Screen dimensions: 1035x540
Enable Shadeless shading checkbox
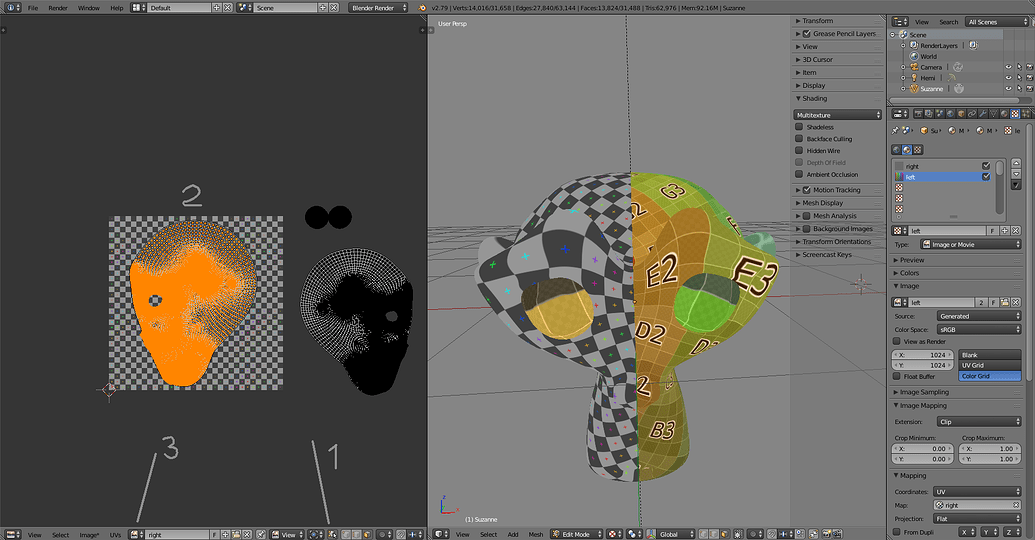[799, 127]
